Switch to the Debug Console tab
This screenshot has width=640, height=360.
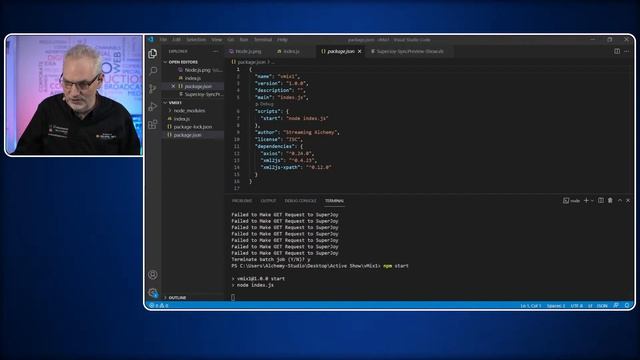(300, 201)
